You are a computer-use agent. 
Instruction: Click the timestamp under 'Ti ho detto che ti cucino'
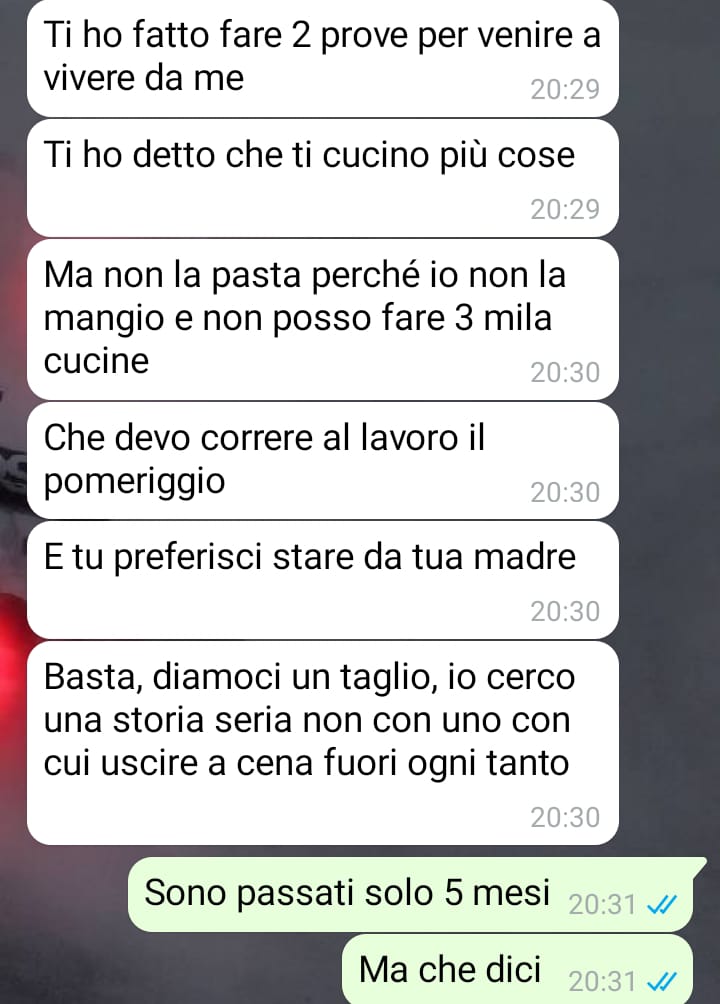click(565, 209)
